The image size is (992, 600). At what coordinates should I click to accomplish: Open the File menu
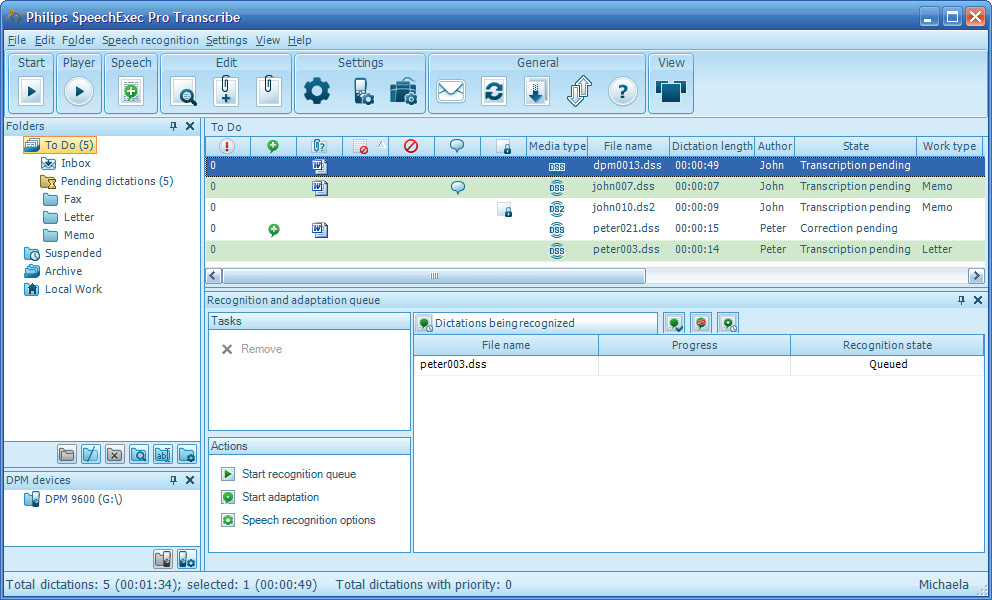[16, 40]
